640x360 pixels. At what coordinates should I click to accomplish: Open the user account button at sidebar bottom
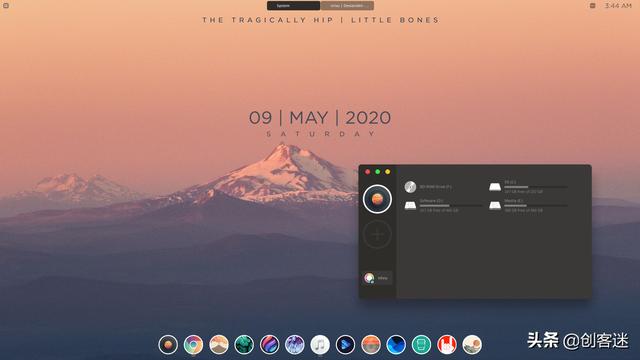tap(377, 278)
